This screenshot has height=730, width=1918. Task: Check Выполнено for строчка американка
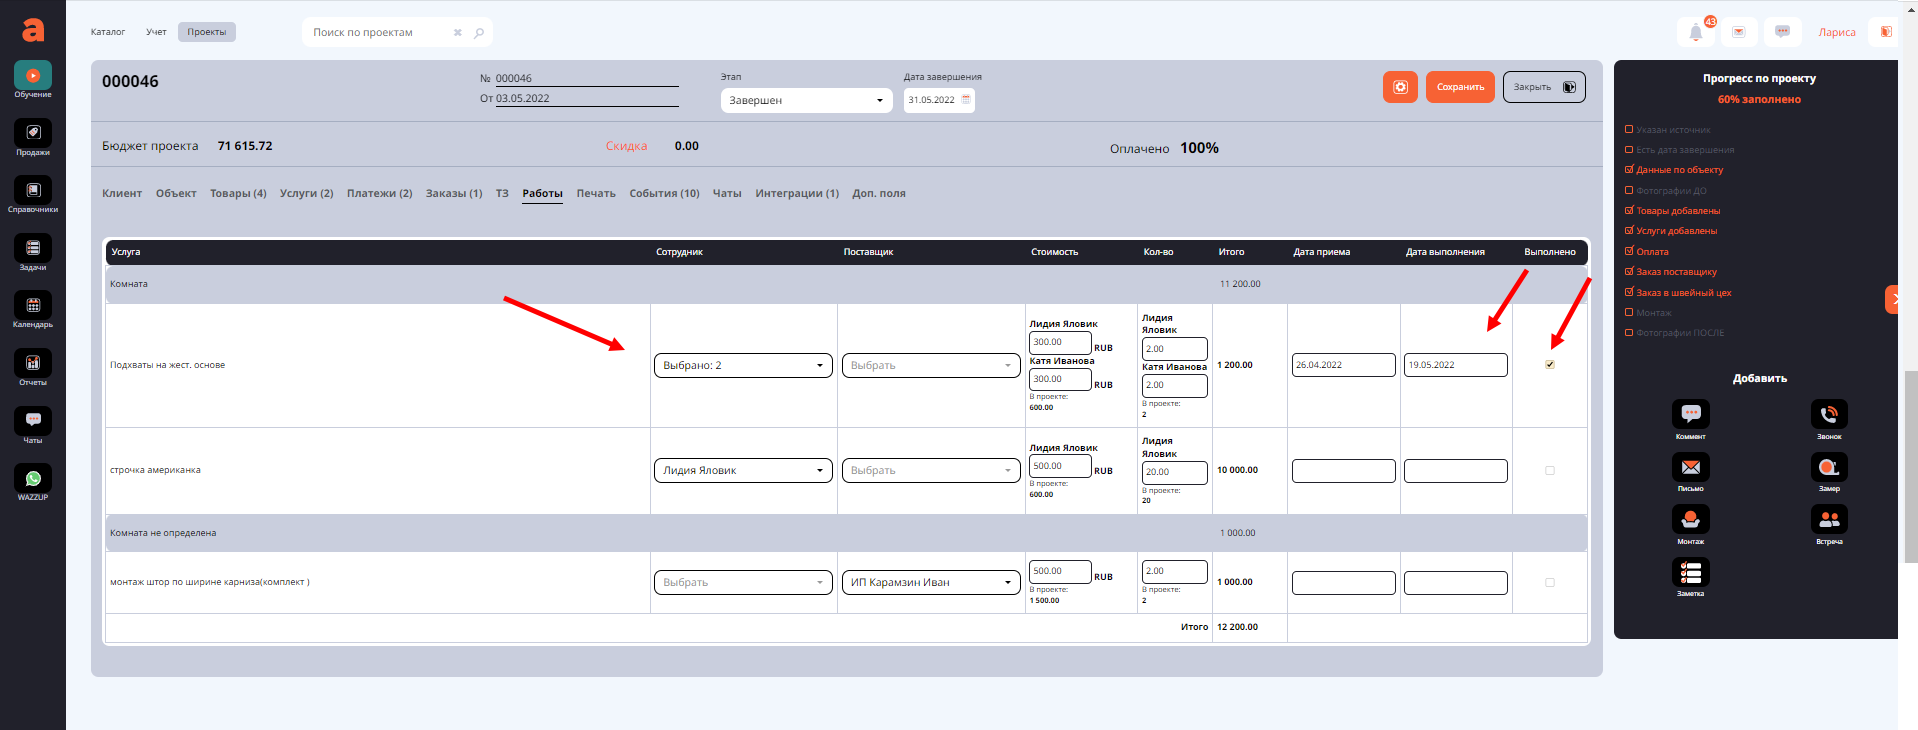coord(1550,470)
